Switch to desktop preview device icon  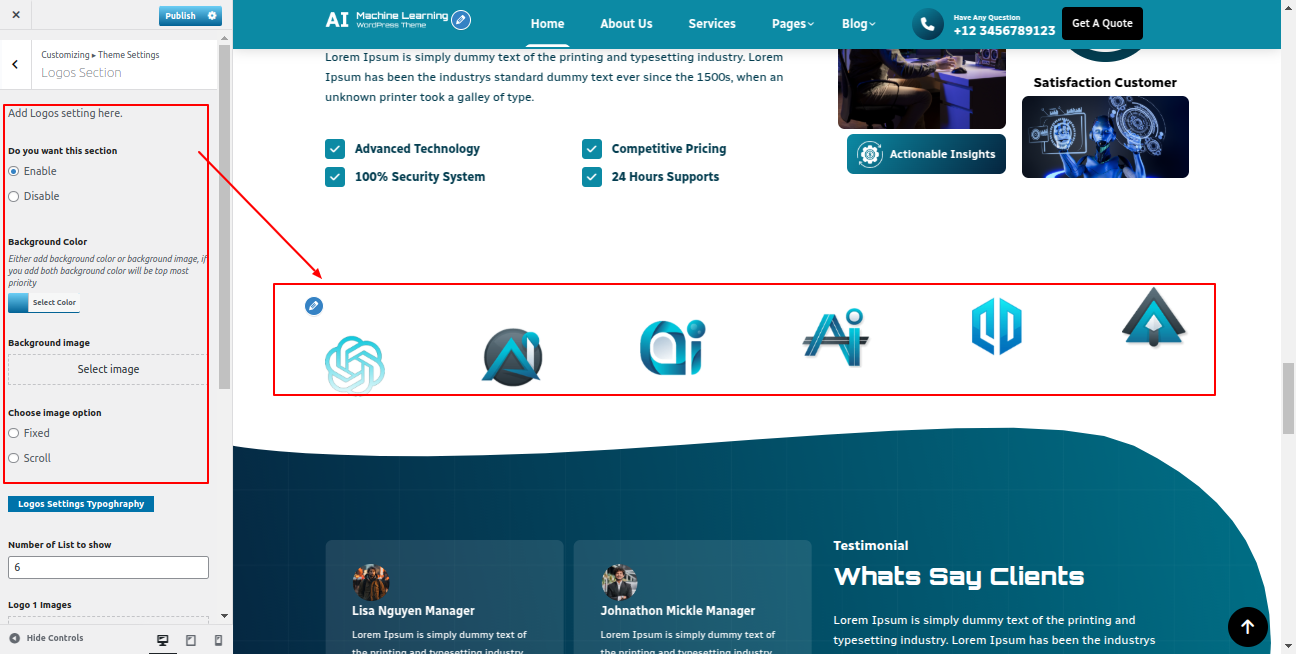coord(163,640)
